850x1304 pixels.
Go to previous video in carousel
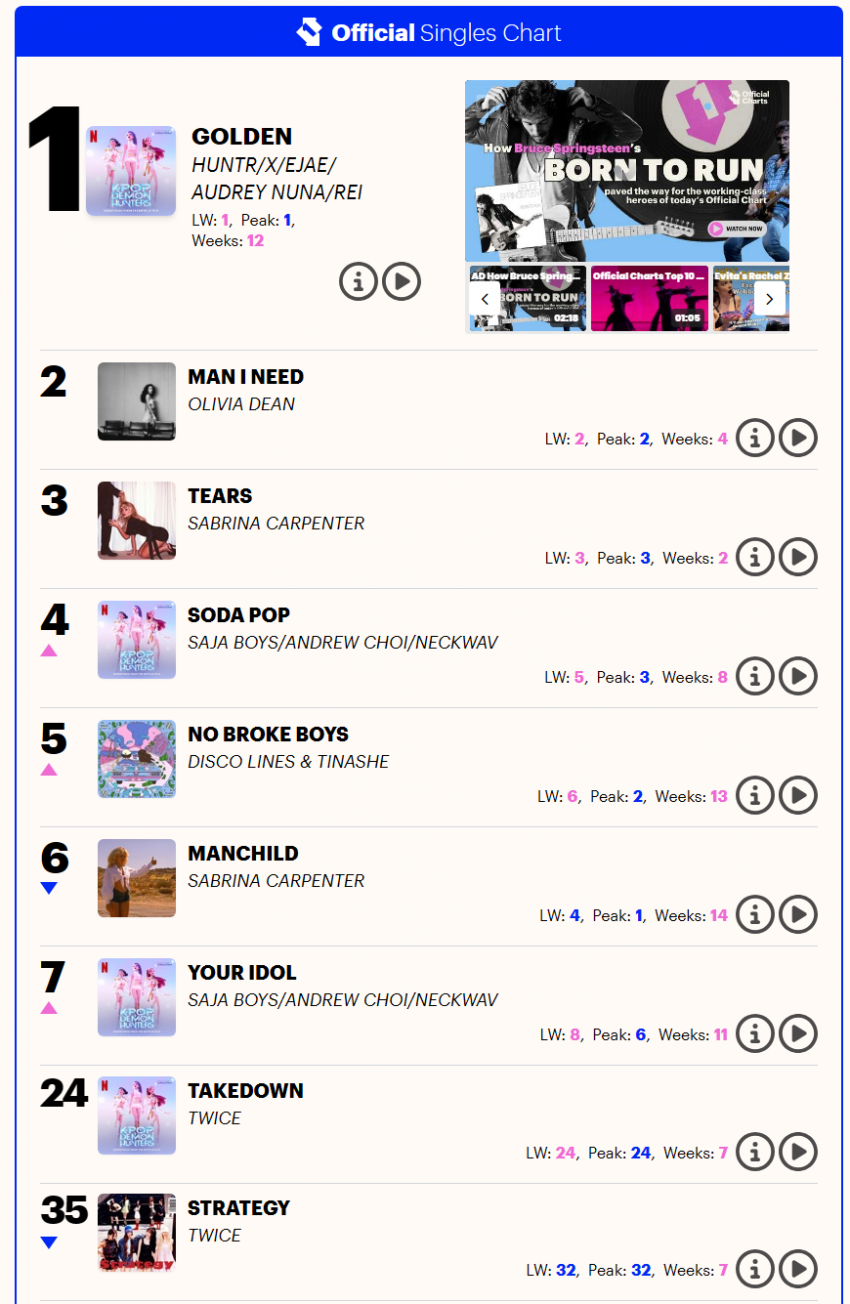(485, 298)
